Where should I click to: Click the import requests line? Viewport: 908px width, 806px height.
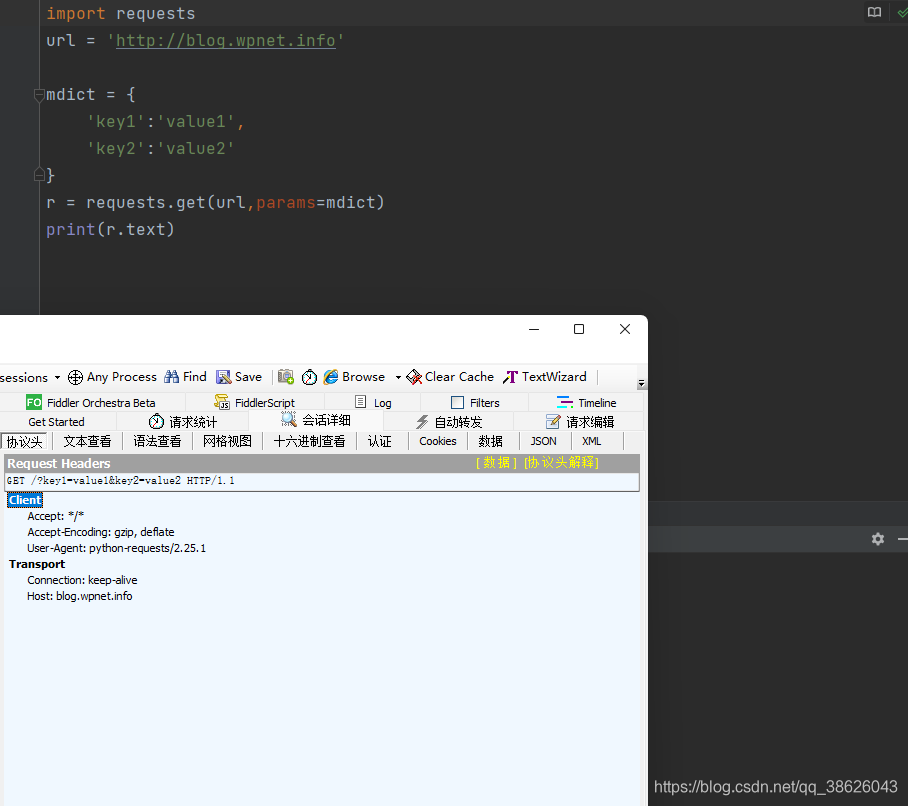coord(120,13)
